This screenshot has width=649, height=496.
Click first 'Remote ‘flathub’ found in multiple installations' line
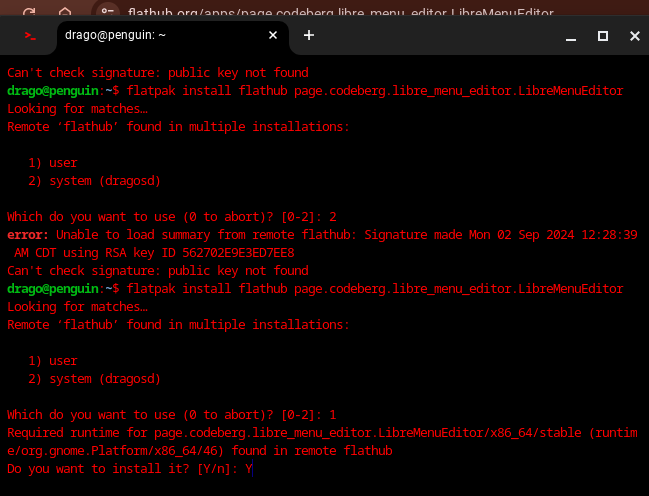tap(178, 127)
